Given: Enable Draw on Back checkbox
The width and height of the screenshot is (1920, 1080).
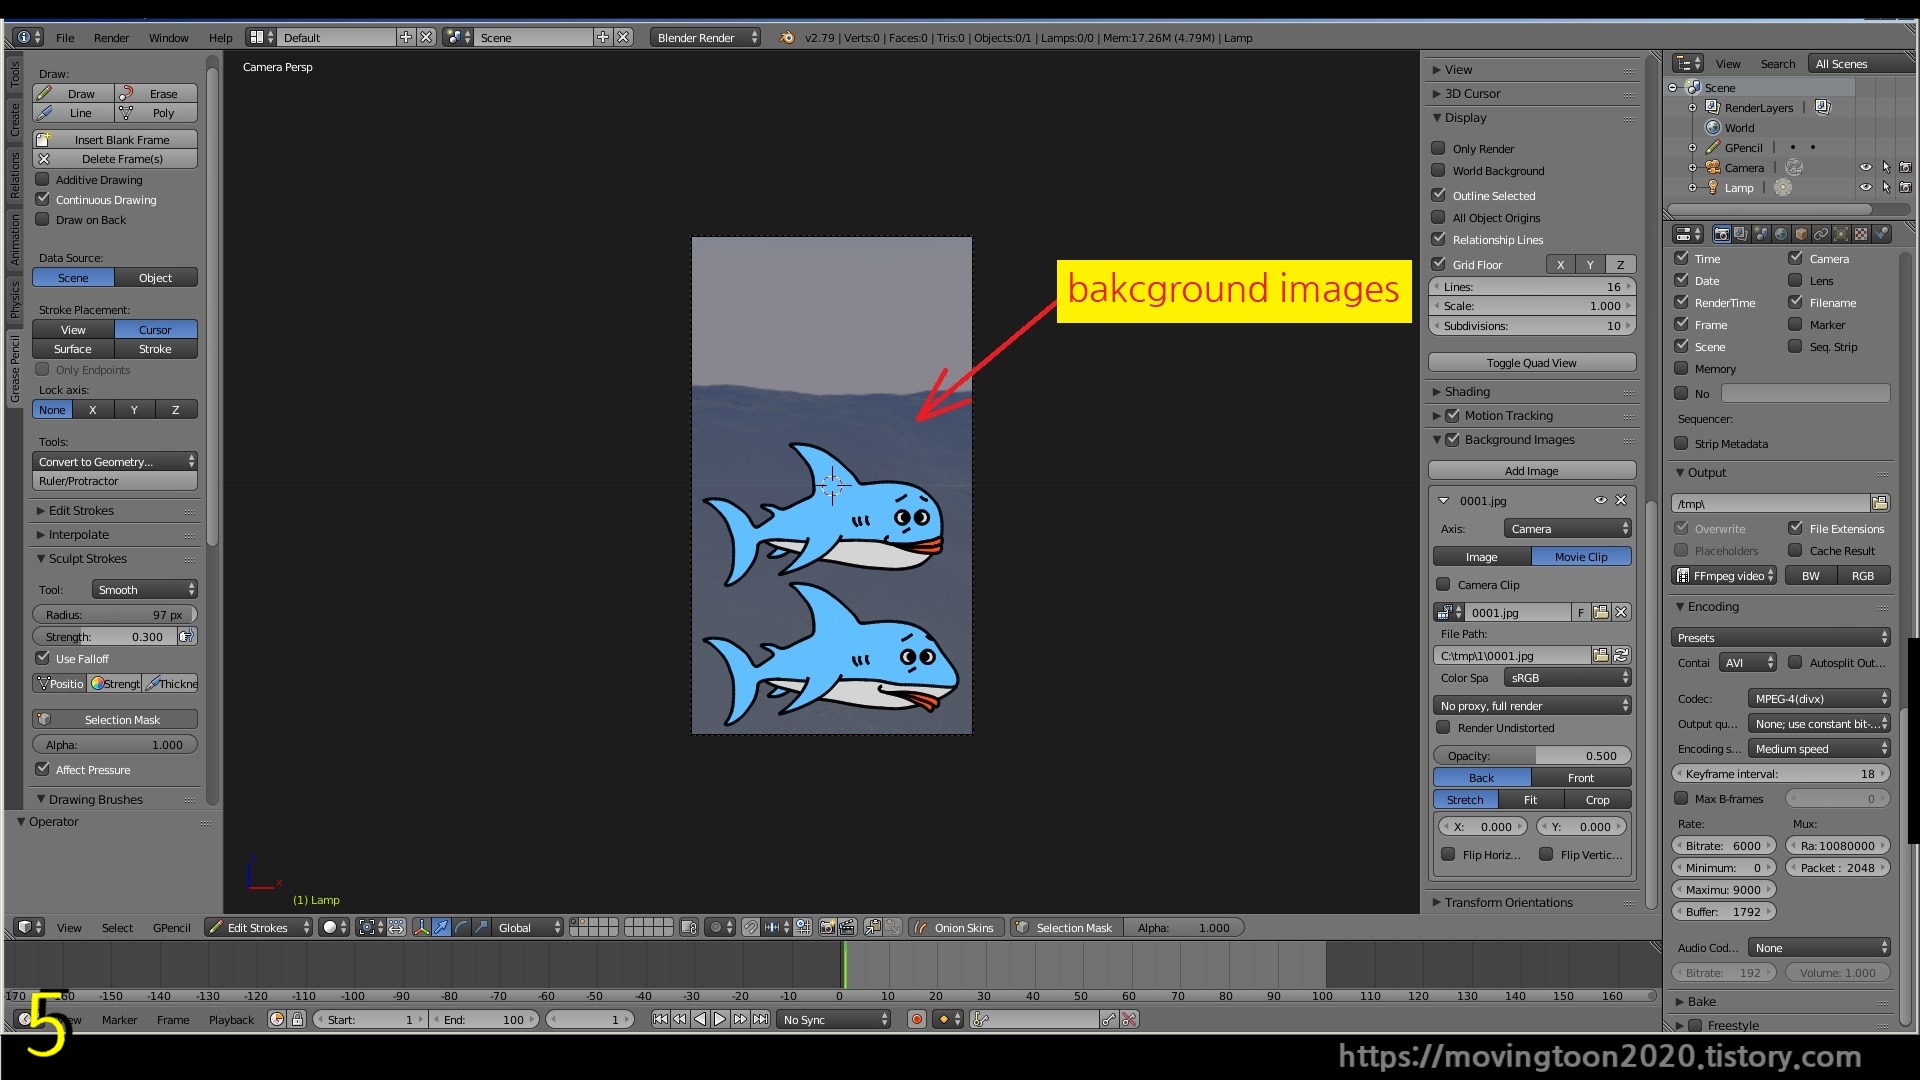Looking at the screenshot, I should point(43,219).
